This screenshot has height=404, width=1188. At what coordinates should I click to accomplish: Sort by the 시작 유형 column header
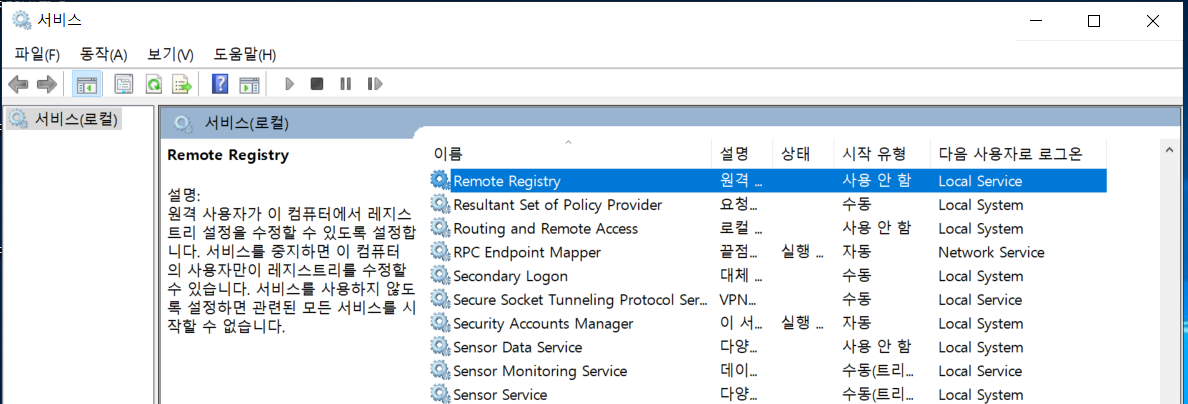[882, 155]
